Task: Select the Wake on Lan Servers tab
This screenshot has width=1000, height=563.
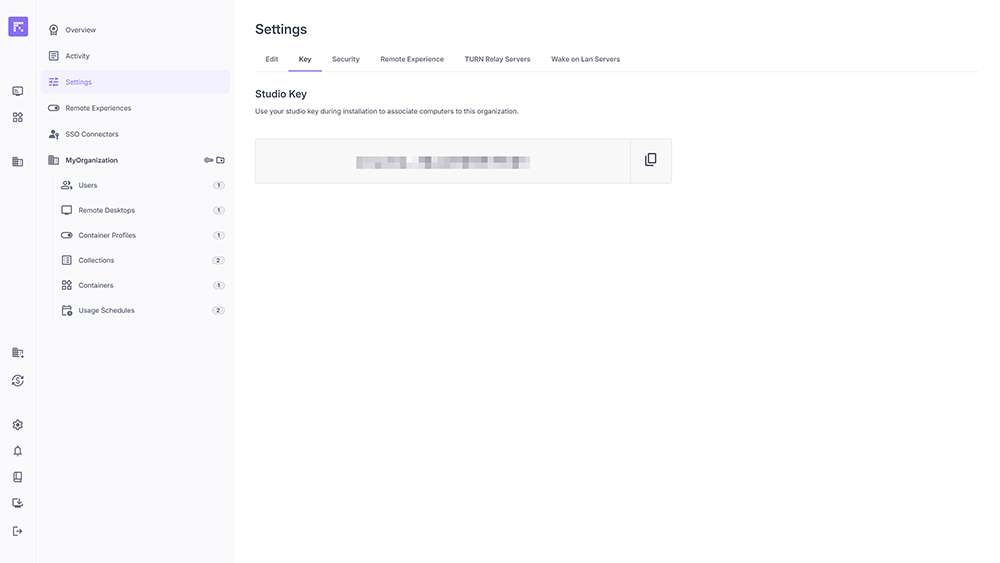Action: tap(585, 59)
